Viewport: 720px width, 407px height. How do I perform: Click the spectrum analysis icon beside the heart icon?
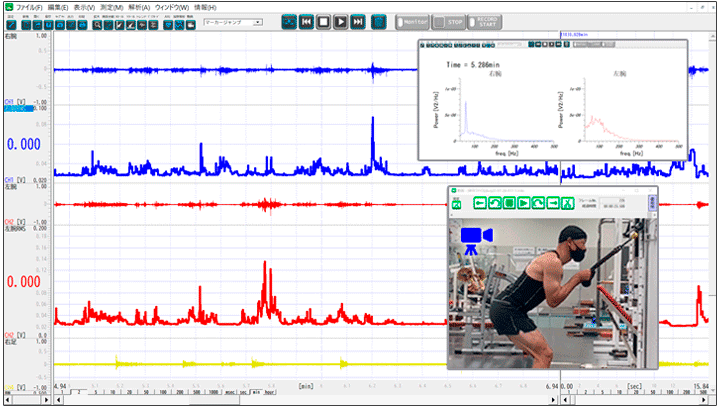pyautogui.click(x=179, y=25)
